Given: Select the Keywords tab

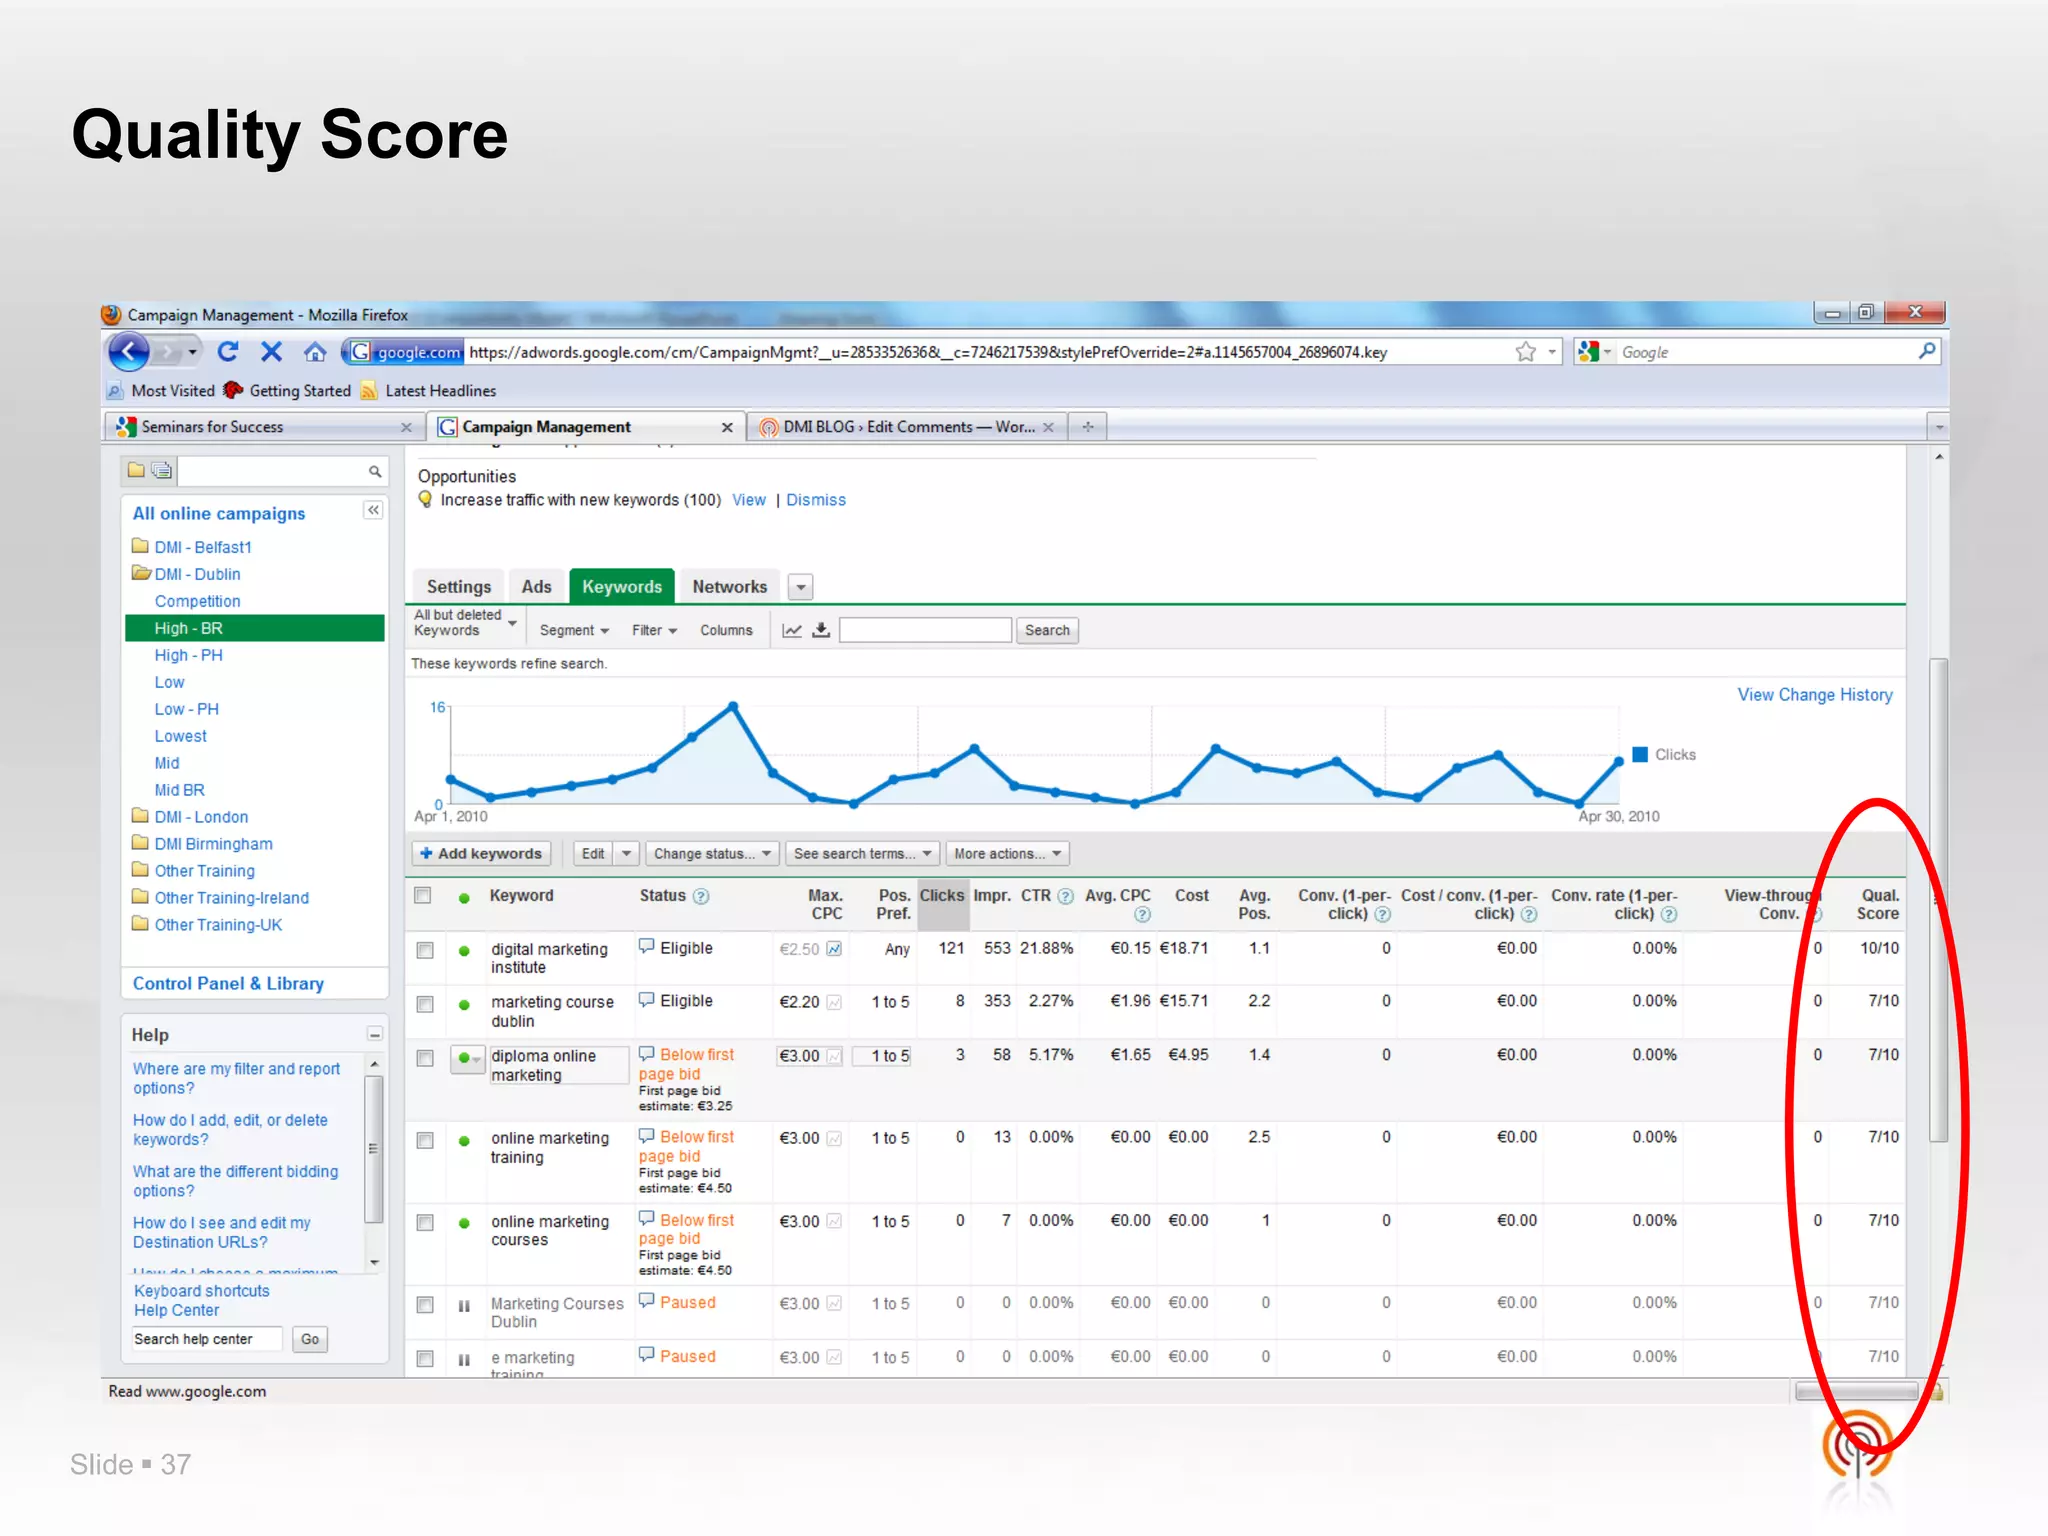Looking at the screenshot, I should pos(622,587).
